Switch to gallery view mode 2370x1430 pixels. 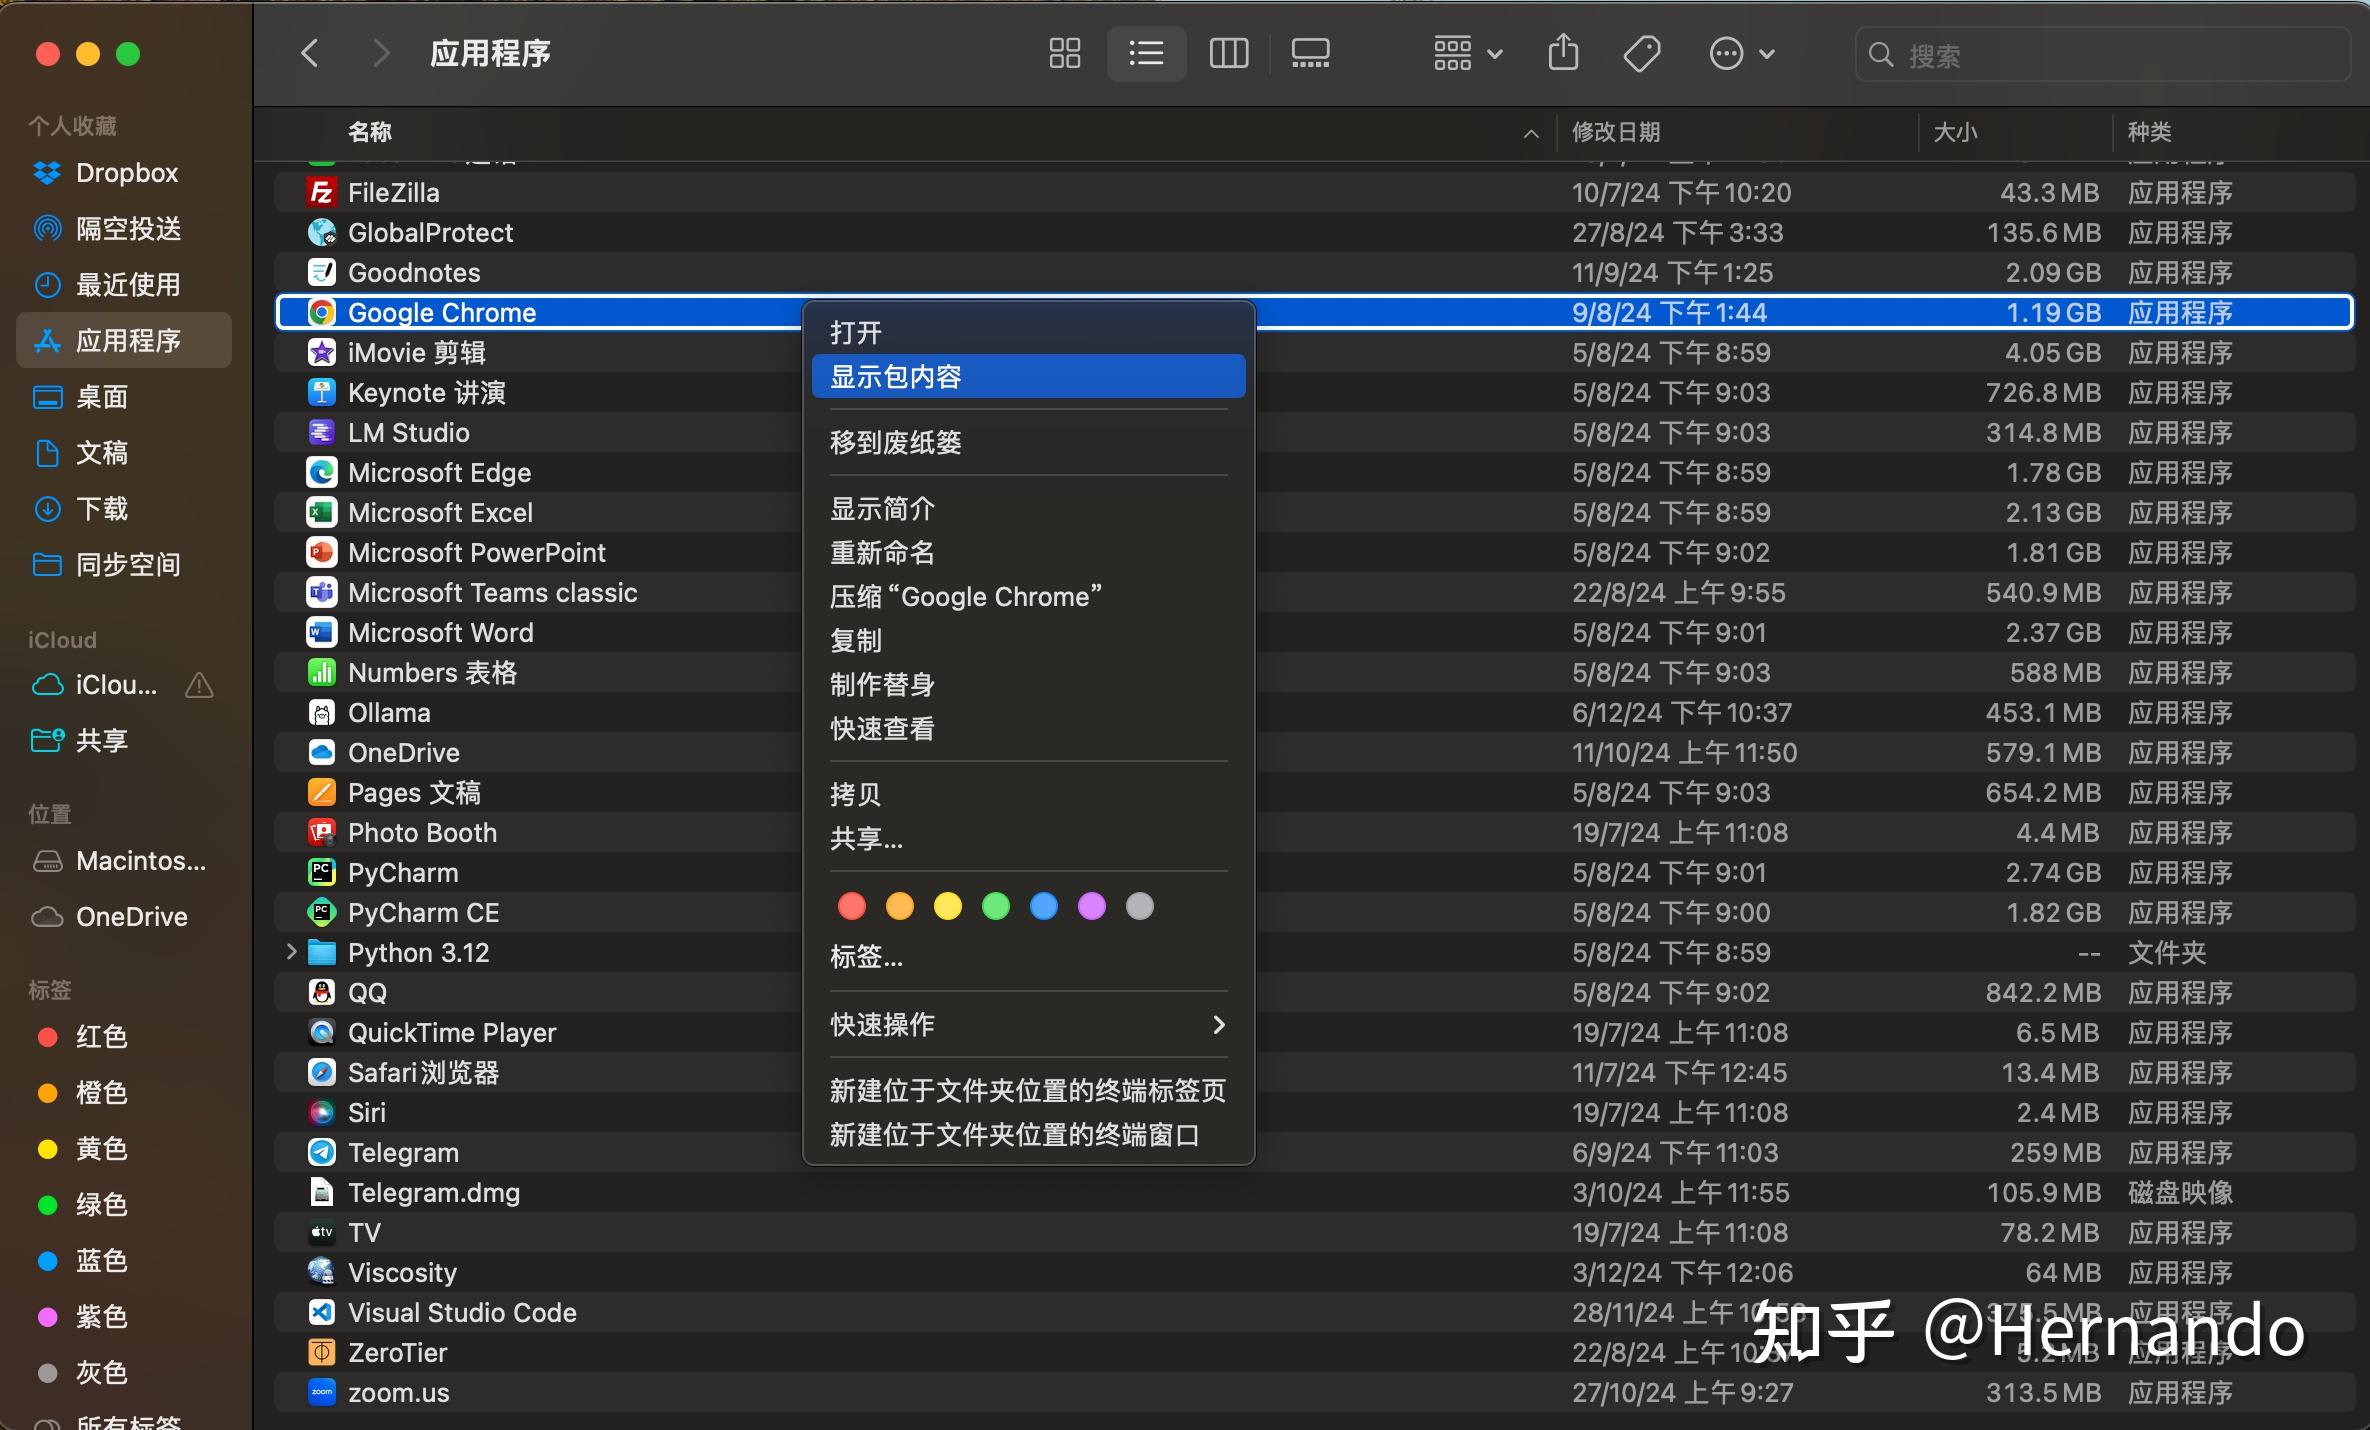[x=1310, y=53]
